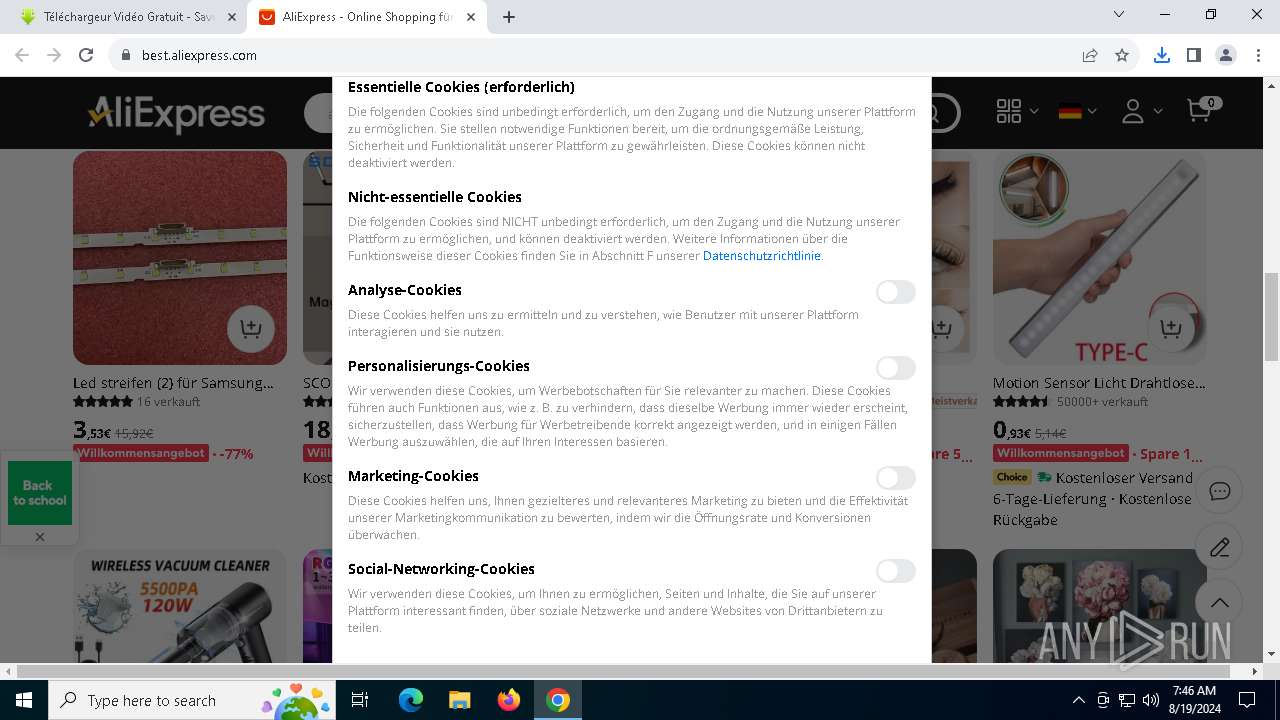Viewport: 1280px width, 720px height.
Task: Open Led streifen für Samsung product title
Action: click(x=173, y=383)
